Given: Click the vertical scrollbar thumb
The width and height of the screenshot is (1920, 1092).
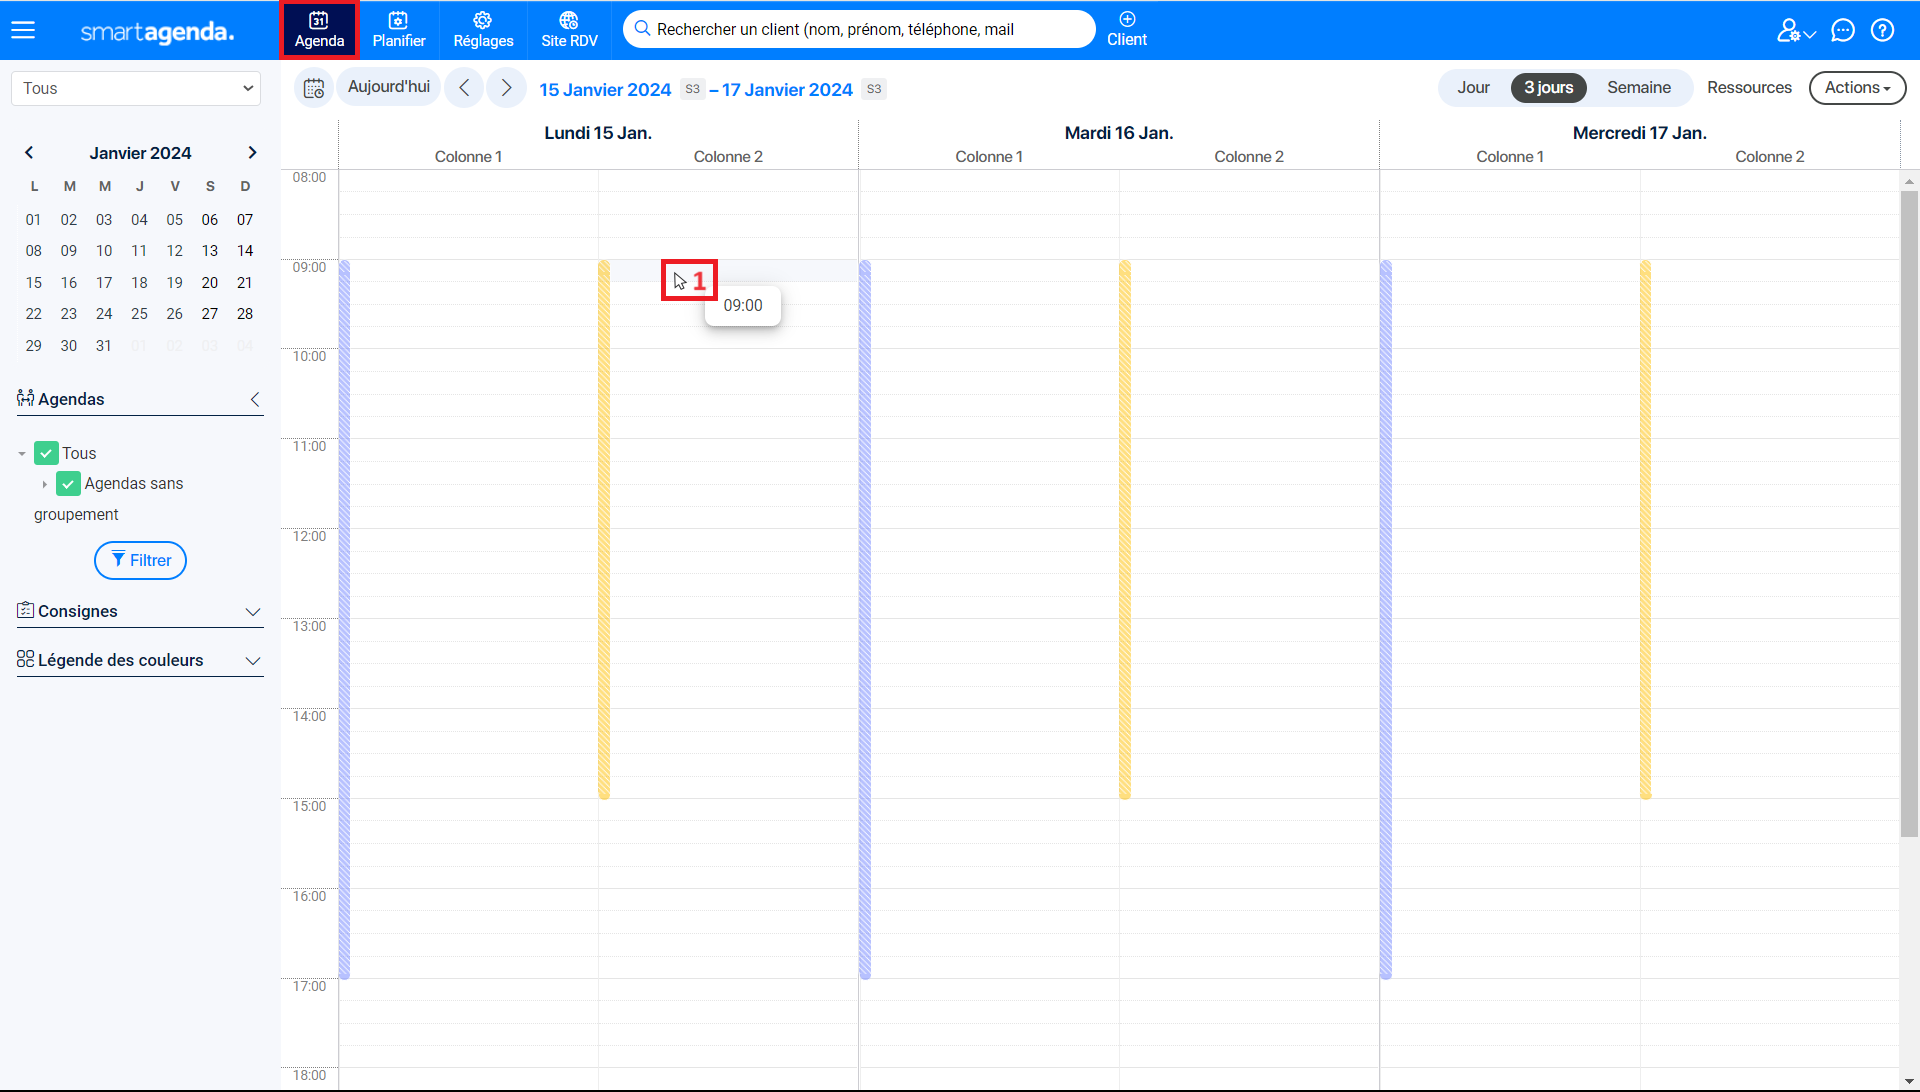Looking at the screenshot, I should [x=1909, y=513].
